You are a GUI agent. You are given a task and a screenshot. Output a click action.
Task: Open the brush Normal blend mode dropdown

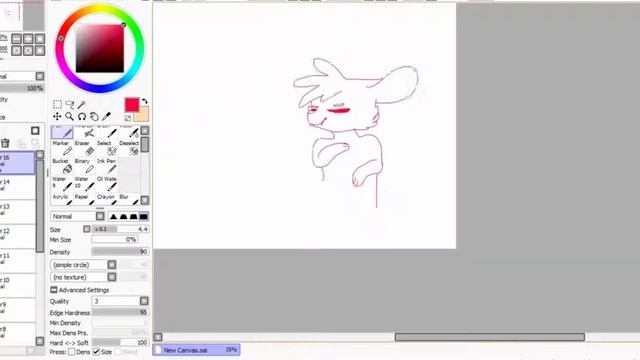point(100,216)
